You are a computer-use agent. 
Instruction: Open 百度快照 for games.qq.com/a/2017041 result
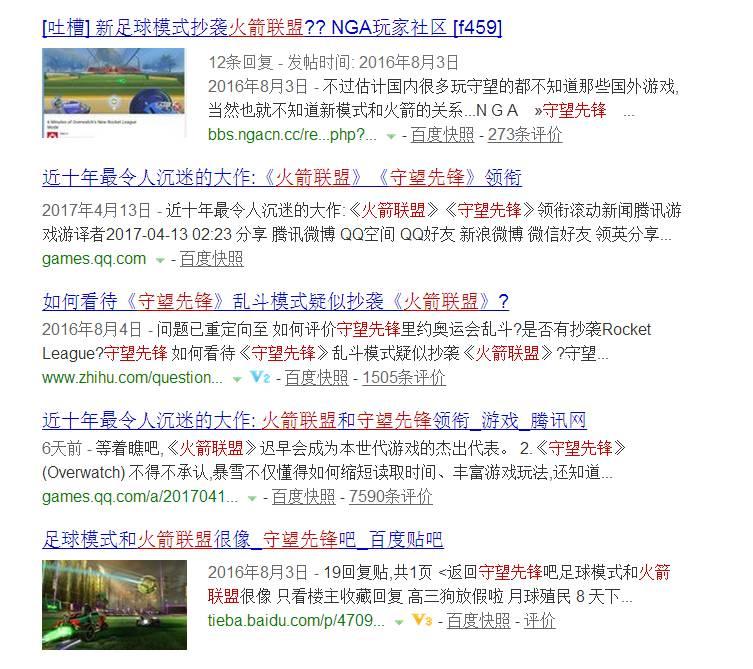304,497
